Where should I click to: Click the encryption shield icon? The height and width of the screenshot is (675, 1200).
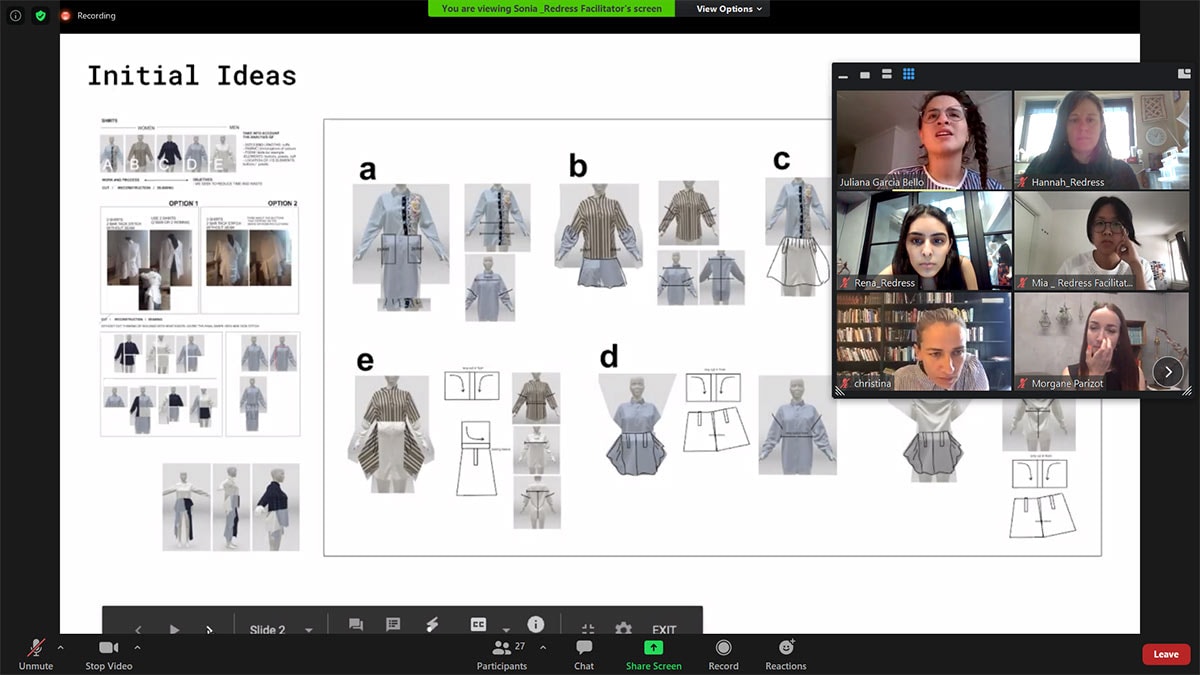(41, 16)
